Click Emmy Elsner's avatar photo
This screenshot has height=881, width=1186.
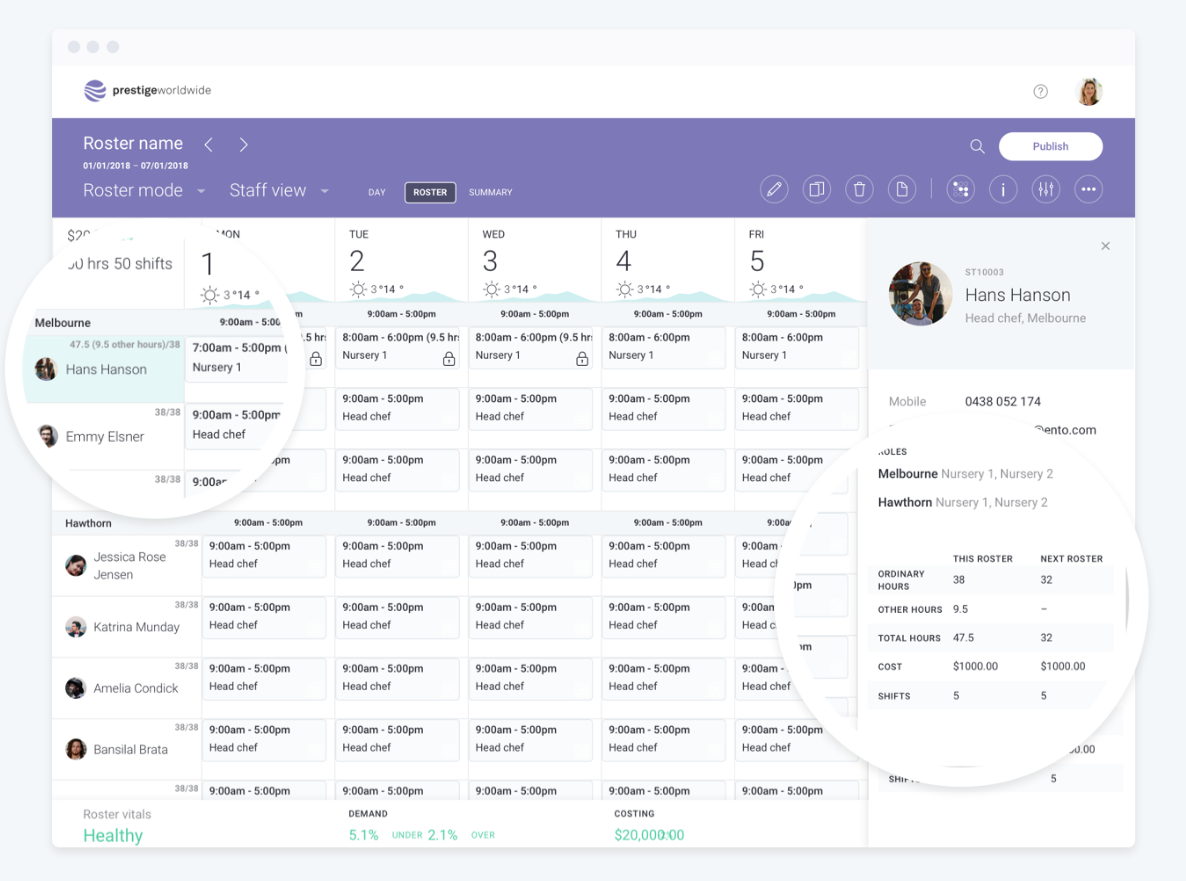pos(48,436)
